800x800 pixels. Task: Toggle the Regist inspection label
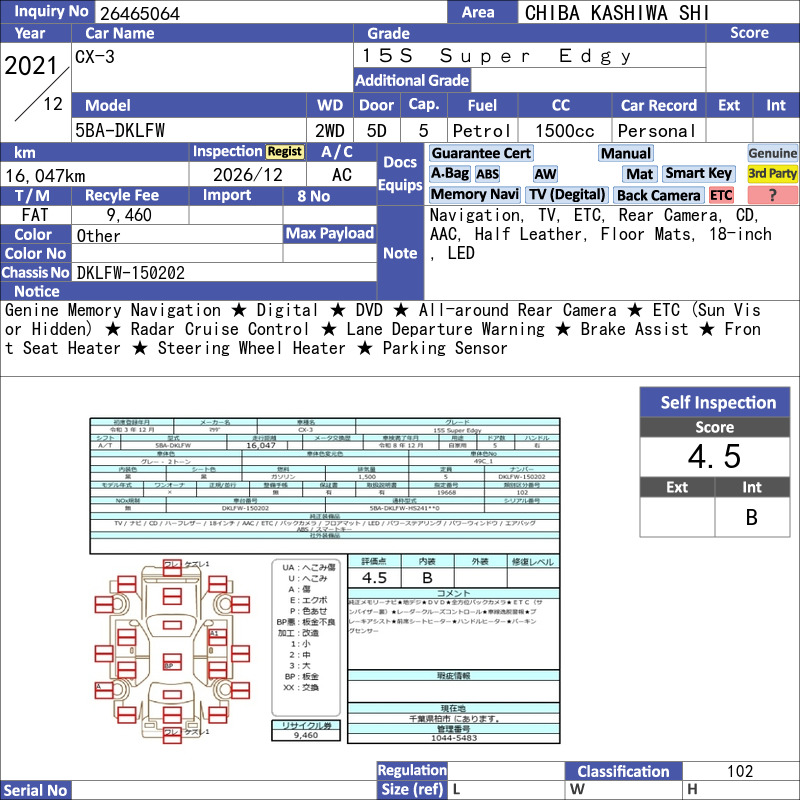[x=285, y=152]
